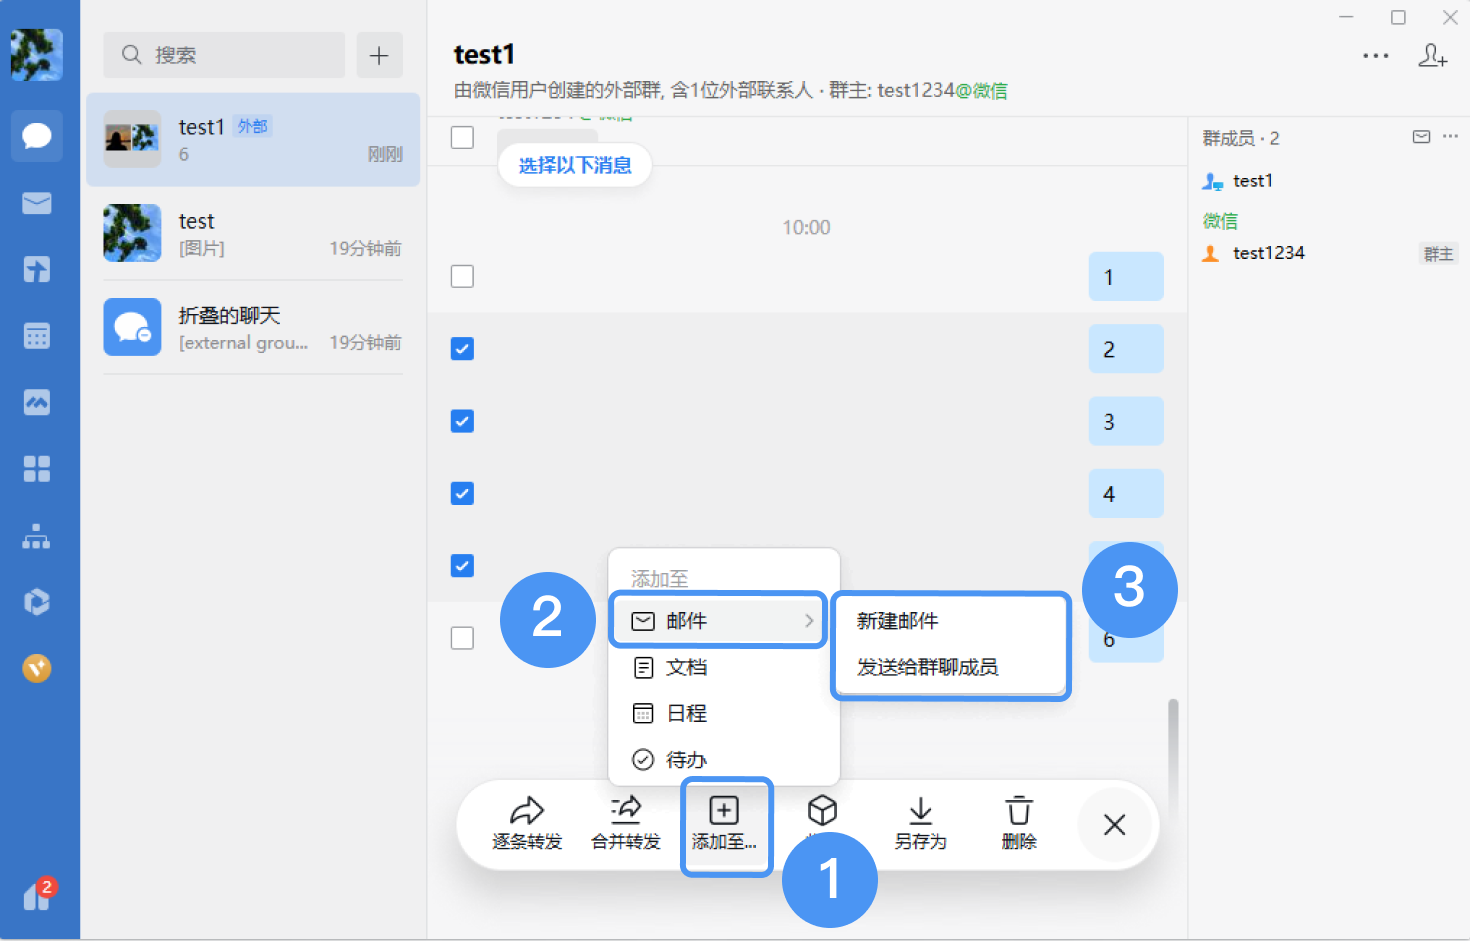
Task: Choose 日程 in the 添加至 menu
Action: point(687,713)
